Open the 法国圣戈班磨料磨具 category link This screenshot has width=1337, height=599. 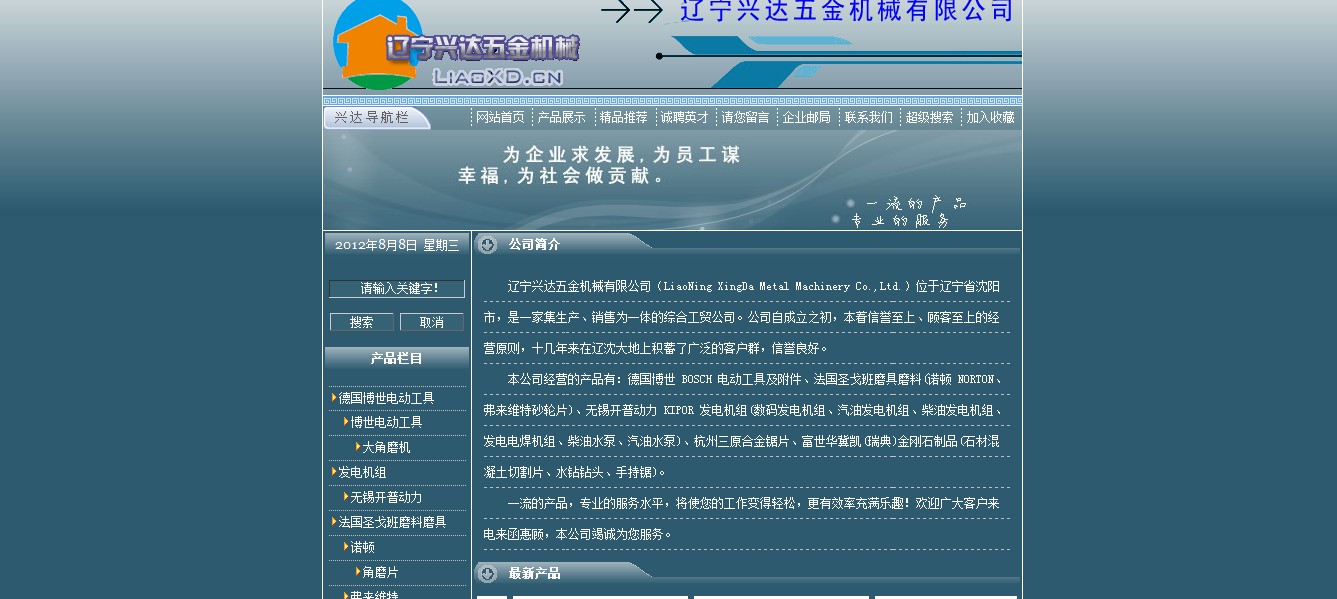(392, 522)
